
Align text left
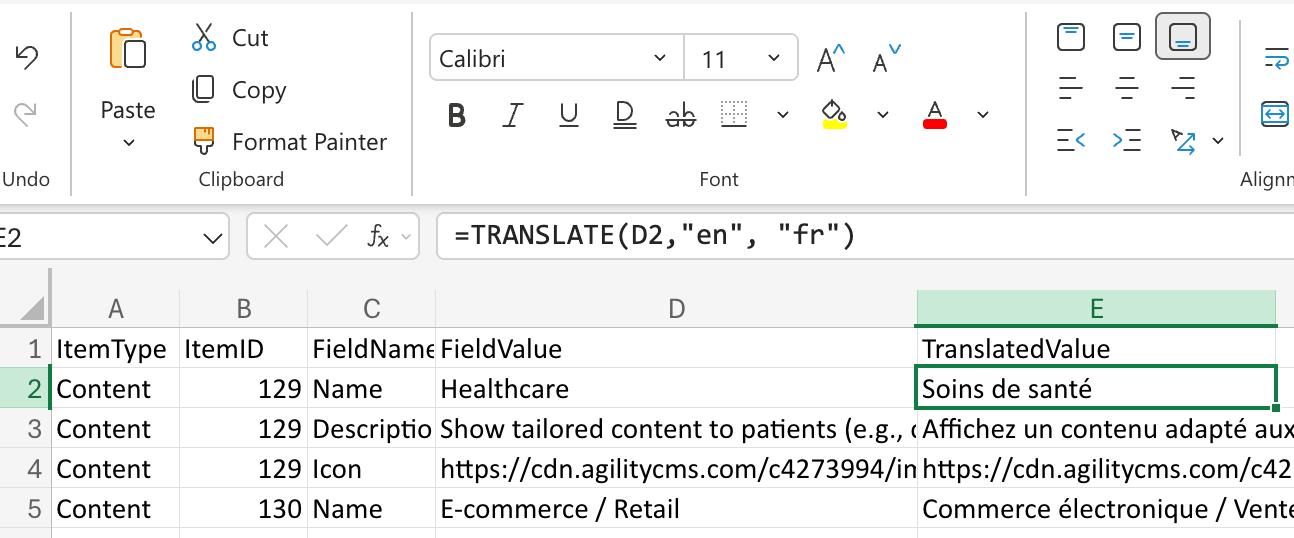(1071, 88)
